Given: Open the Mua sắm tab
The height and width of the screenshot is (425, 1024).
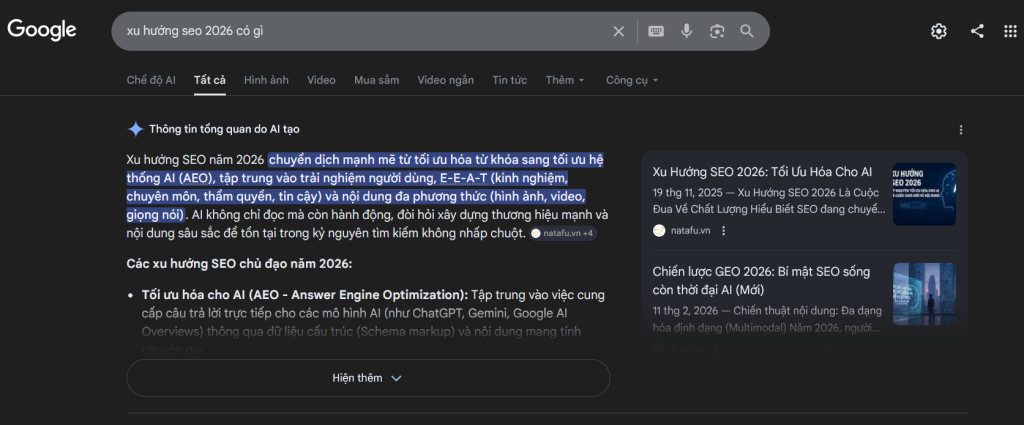Looking at the screenshot, I should (377, 80).
